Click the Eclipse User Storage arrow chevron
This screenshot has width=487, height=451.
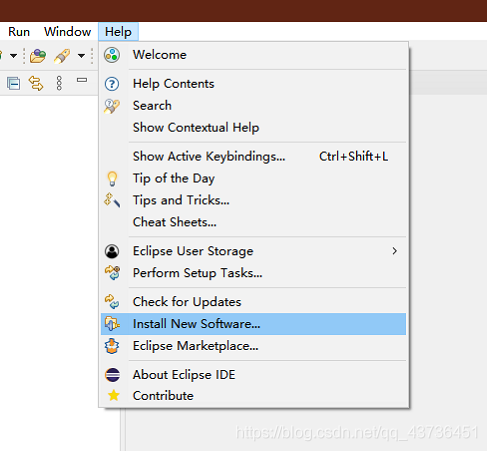395,251
